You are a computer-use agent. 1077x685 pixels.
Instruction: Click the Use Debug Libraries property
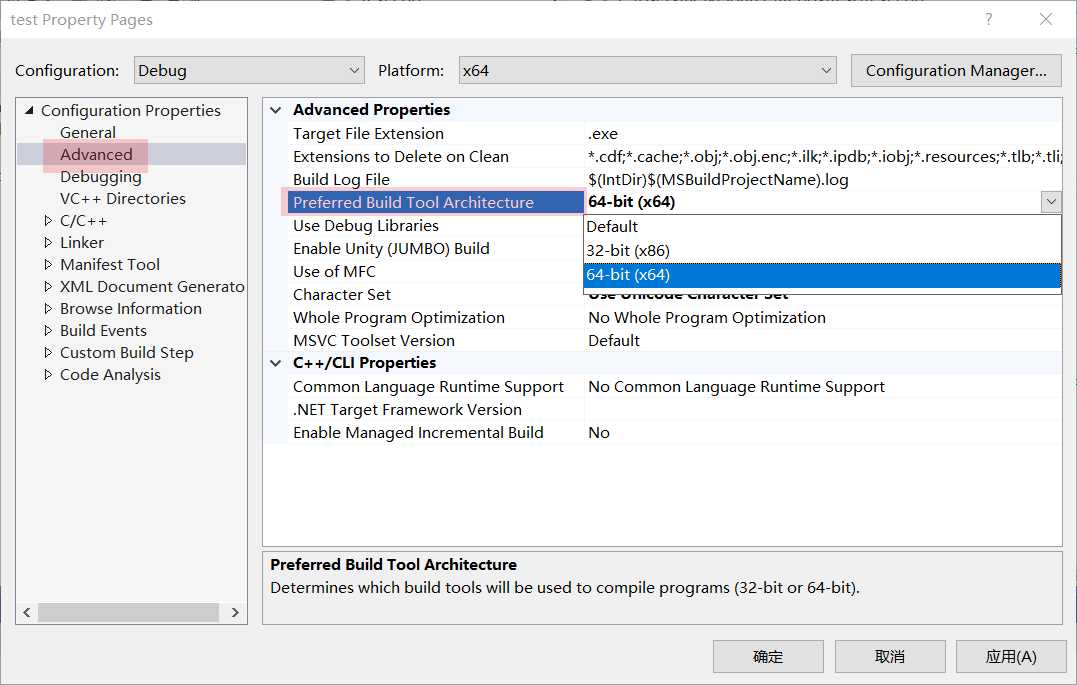(365, 225)
